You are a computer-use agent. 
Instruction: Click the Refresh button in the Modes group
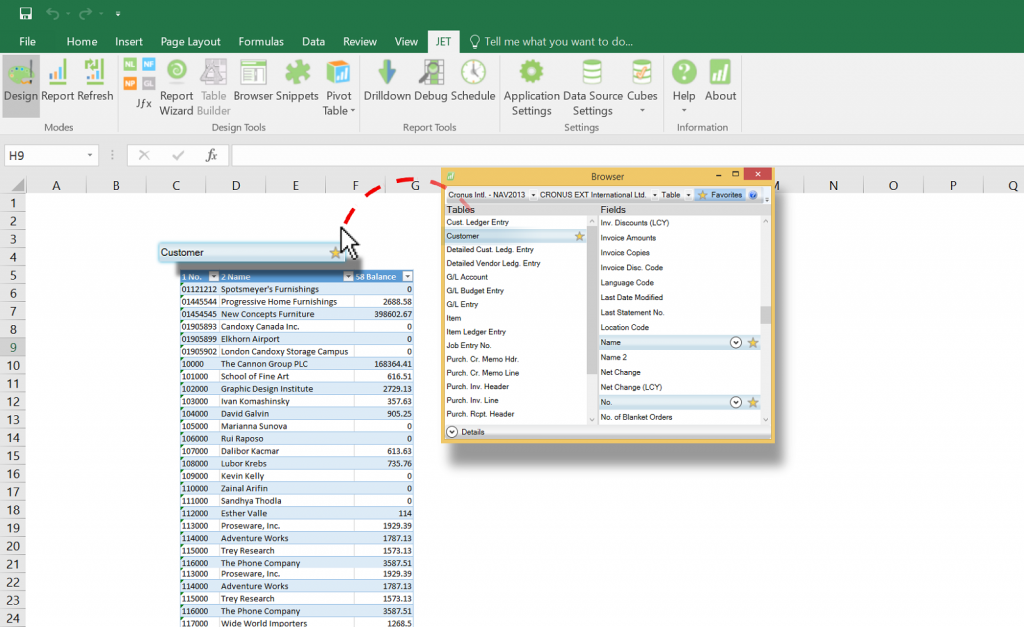[95, 82]
